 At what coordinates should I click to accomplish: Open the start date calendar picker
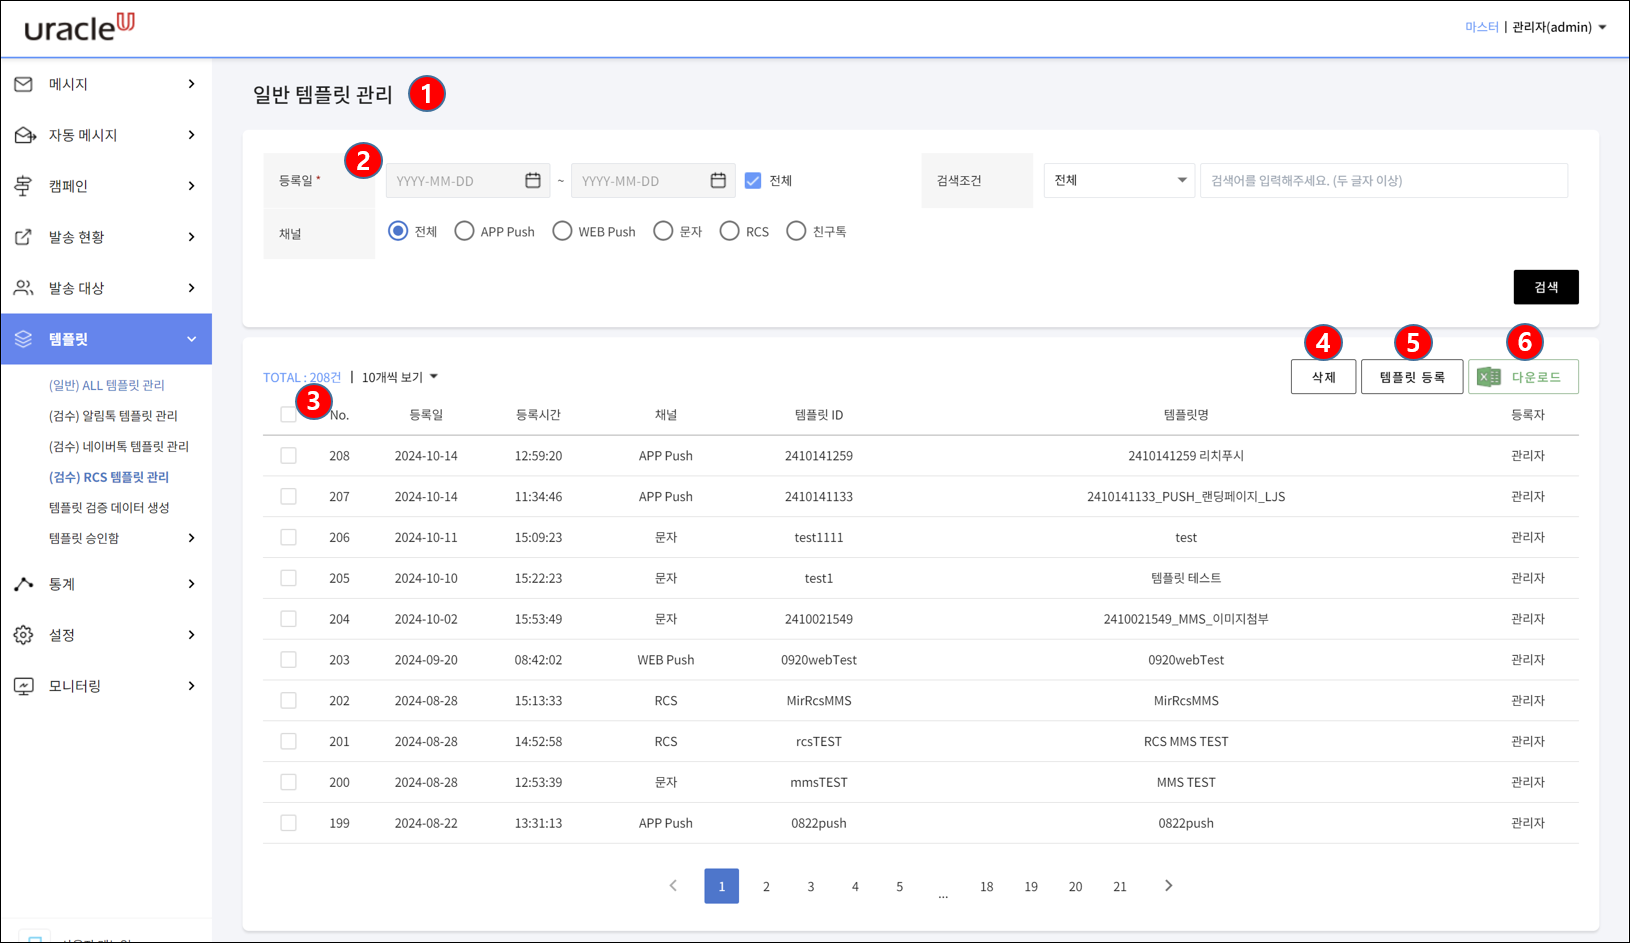point(533,180)
